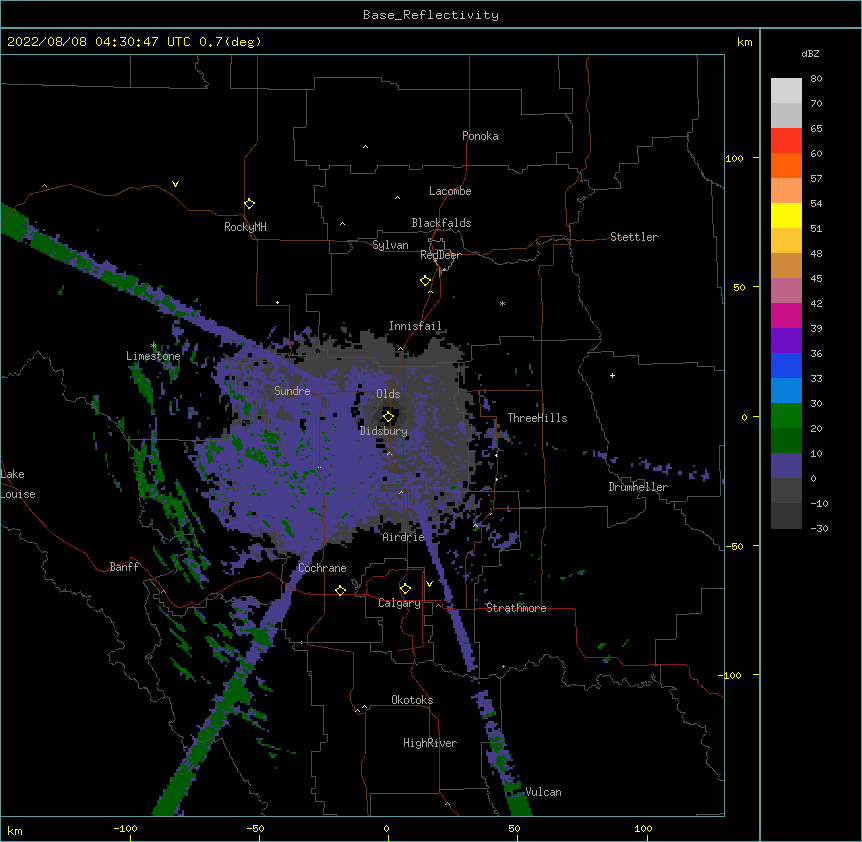Select the yellow diamond marker above the Calgary label
Image resolution: width=862 pixels, height=842 pixels.
tap(405, 589)
